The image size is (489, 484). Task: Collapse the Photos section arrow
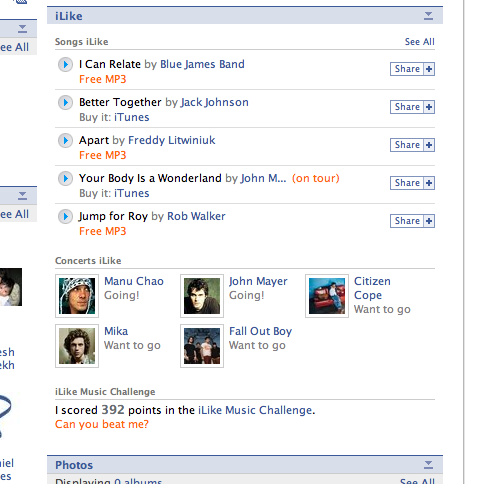(x=428, y=464)
